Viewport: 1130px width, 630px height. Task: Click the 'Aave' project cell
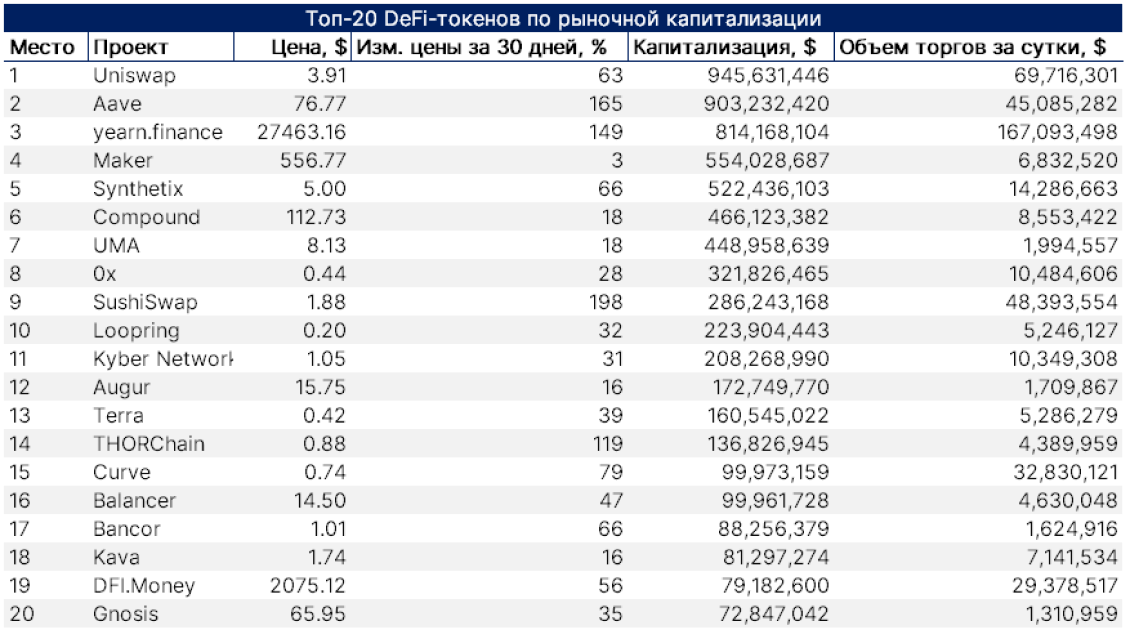coord(117,104)
